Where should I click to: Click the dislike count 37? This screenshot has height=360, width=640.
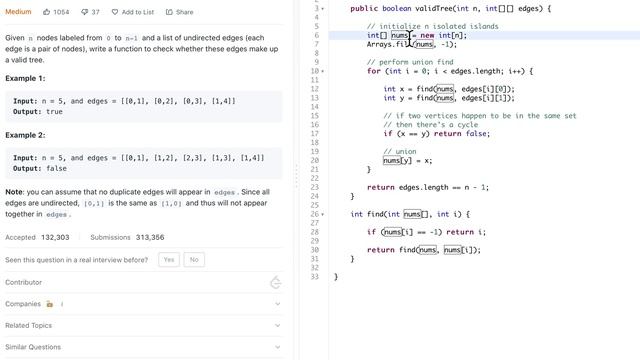[x=96, y=12]
